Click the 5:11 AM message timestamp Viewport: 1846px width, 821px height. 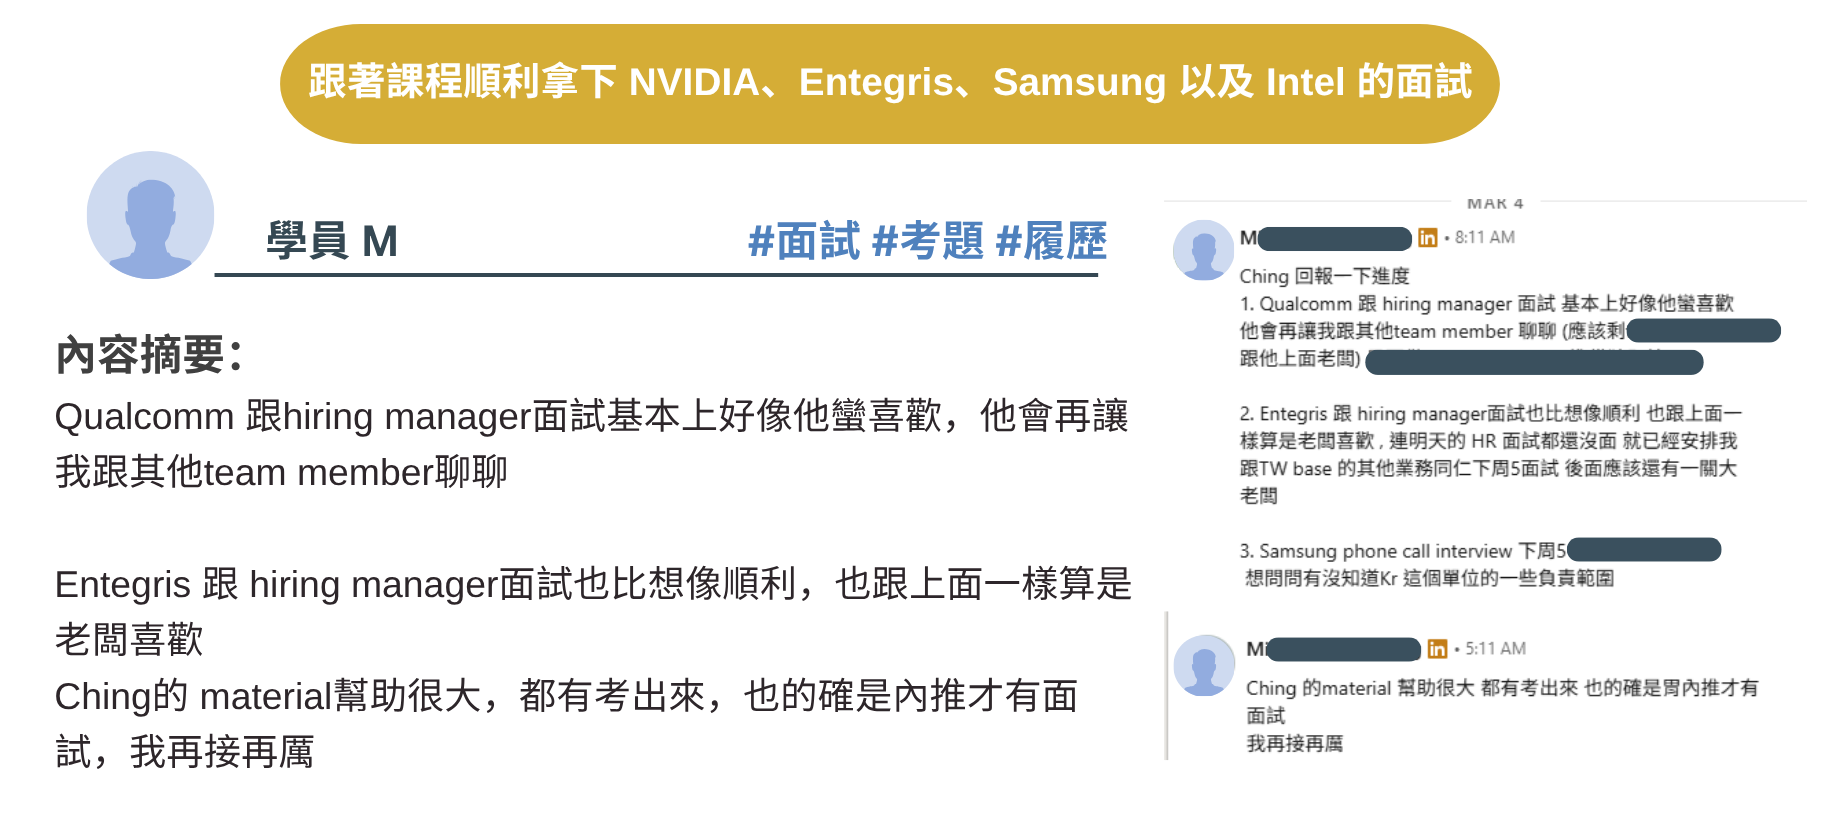click(x=1495, y=649)
